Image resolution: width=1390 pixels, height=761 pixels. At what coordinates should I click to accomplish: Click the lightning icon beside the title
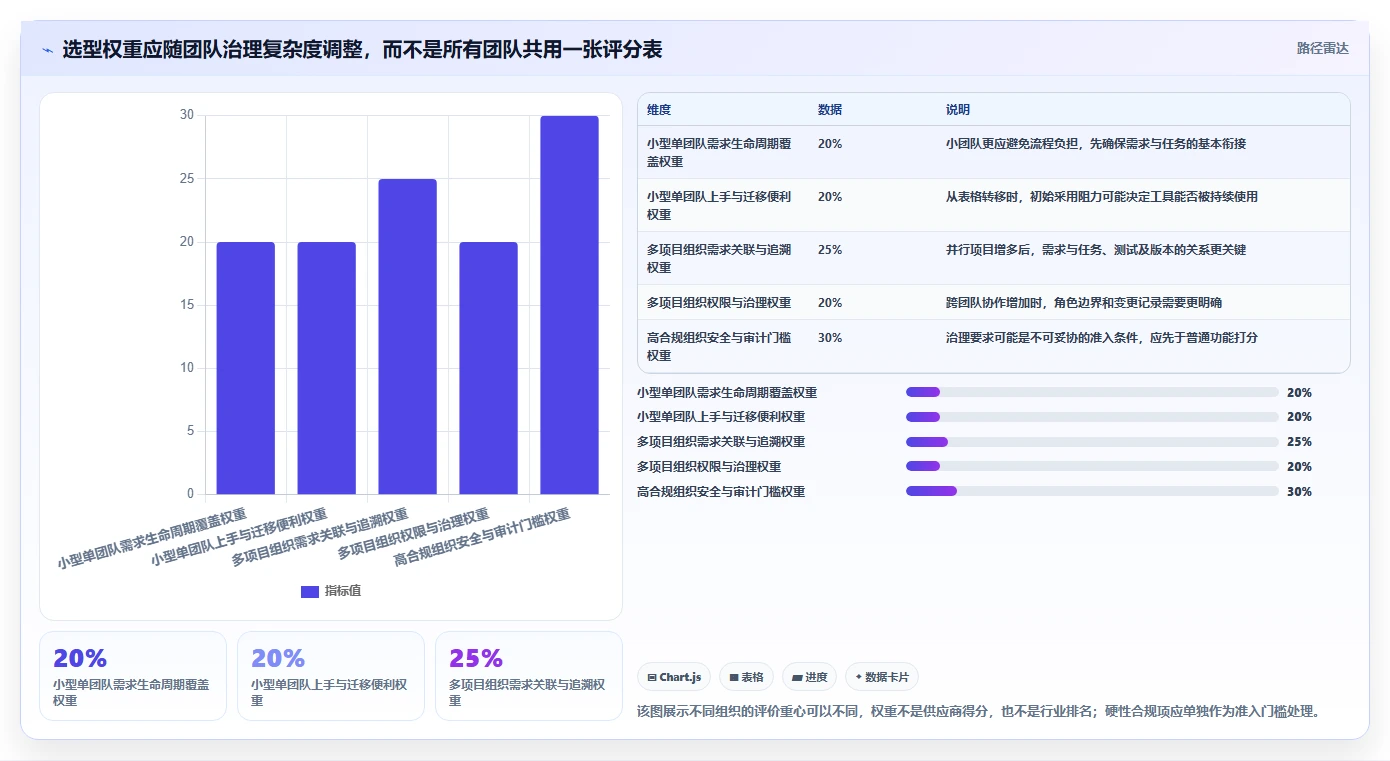[x=48, y=50]
